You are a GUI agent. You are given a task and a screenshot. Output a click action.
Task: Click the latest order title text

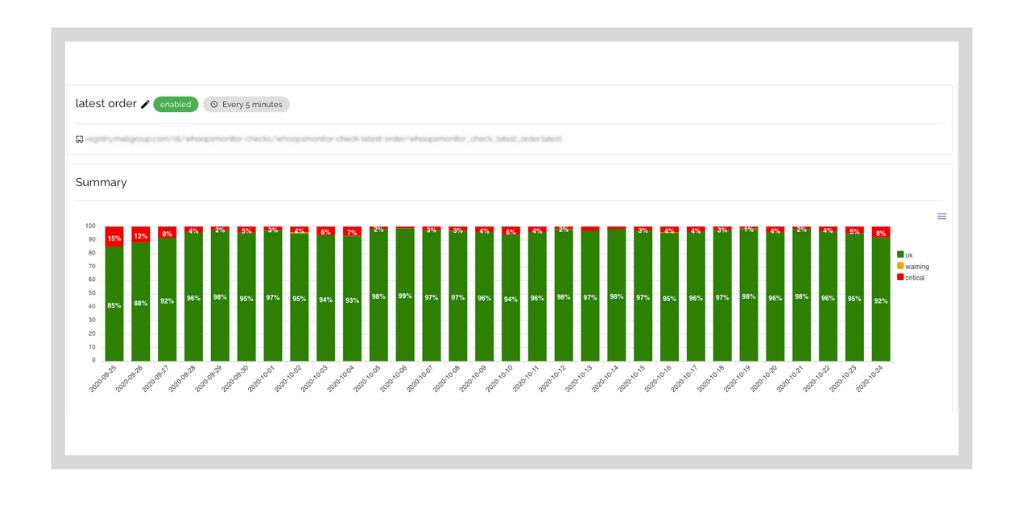(106, 104)
